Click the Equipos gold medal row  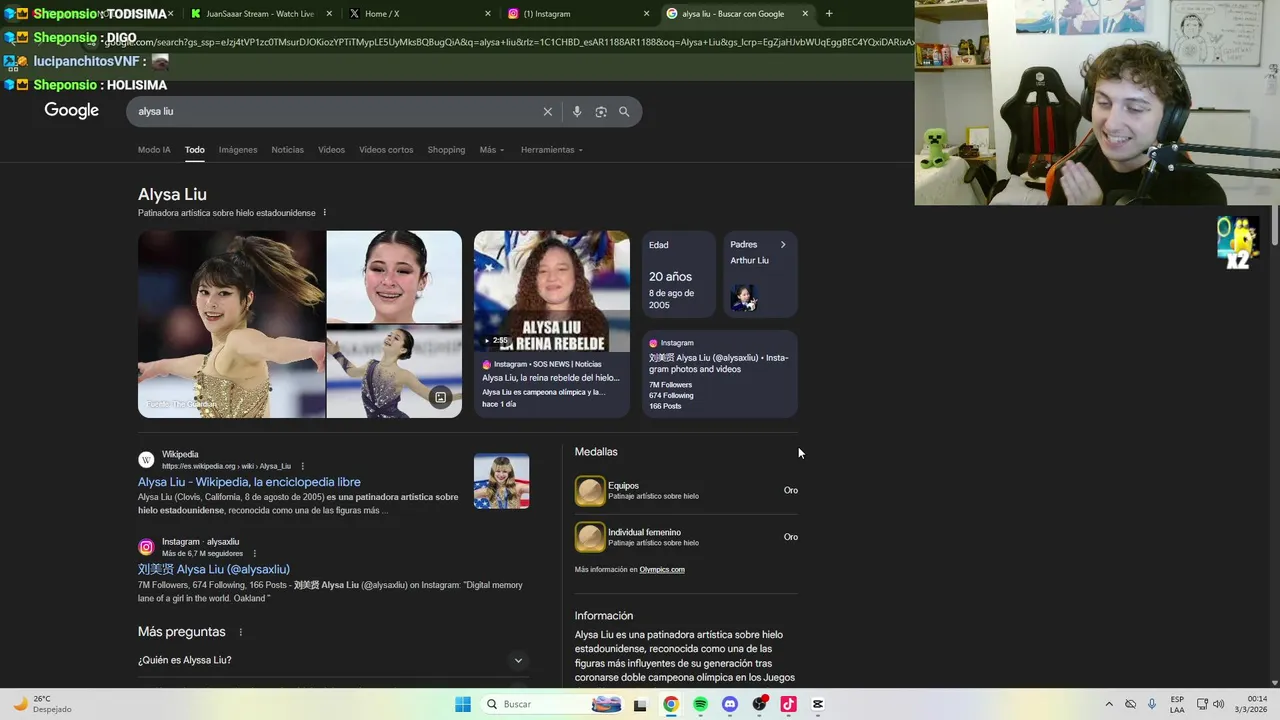point(686,491)
